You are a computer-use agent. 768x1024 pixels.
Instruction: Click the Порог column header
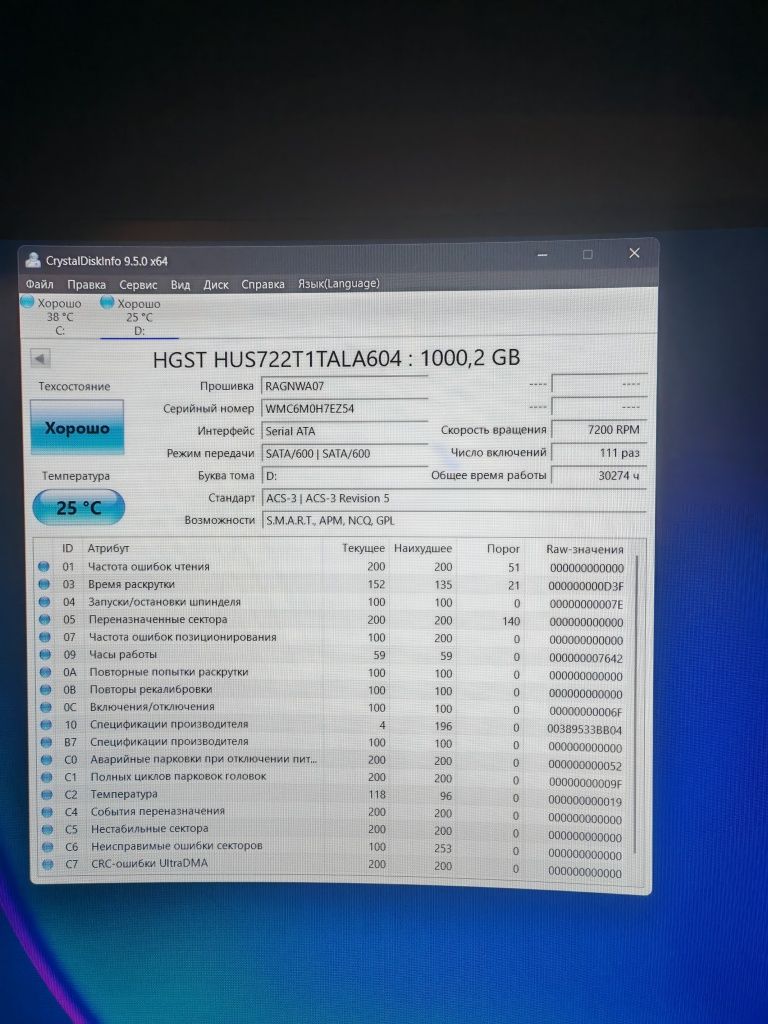503,549
